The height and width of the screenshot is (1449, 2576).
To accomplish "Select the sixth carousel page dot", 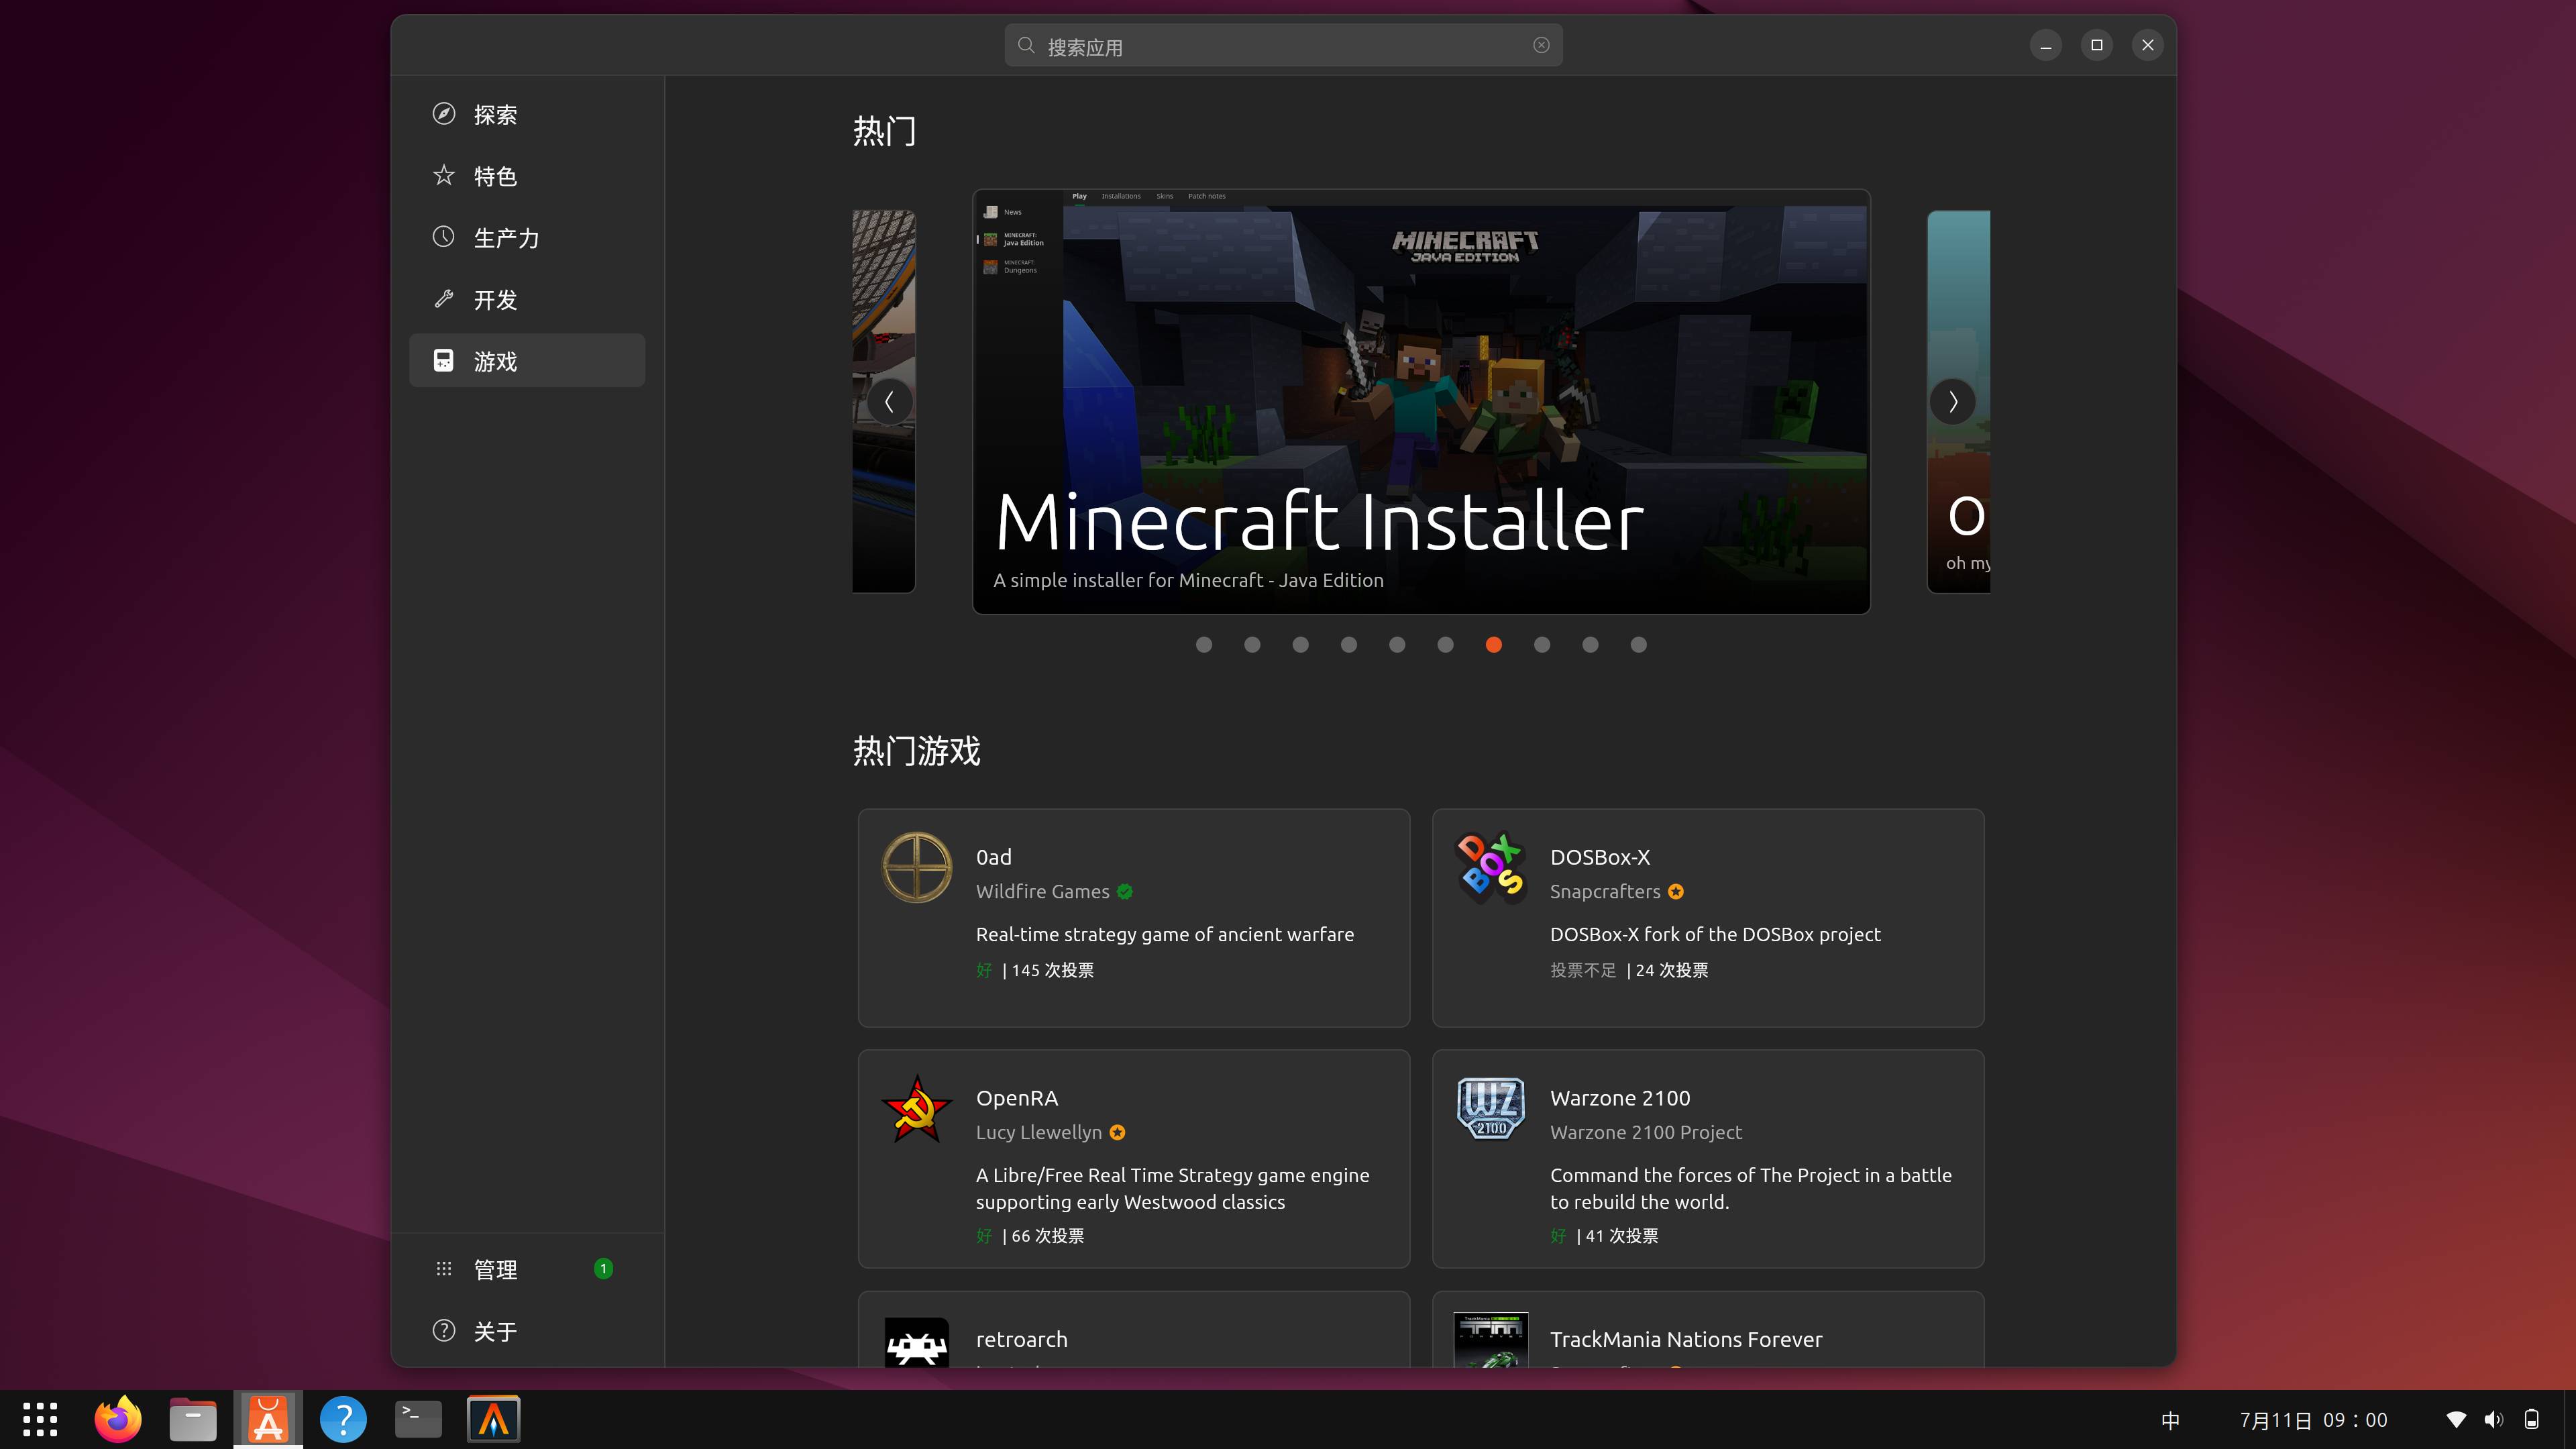I will [x=1445, y=645].
